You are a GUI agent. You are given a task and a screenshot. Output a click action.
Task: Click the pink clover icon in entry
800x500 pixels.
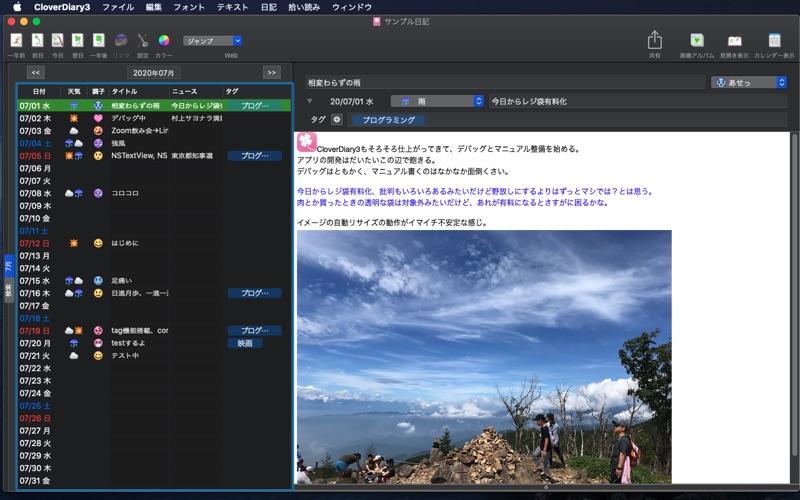coord(307,142)
